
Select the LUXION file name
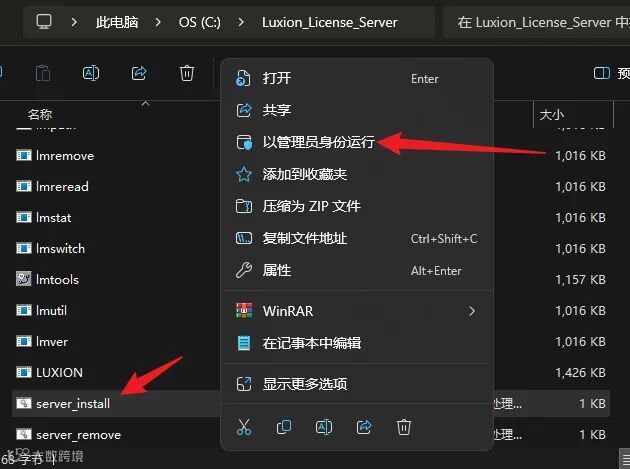[x=59, y=373]
